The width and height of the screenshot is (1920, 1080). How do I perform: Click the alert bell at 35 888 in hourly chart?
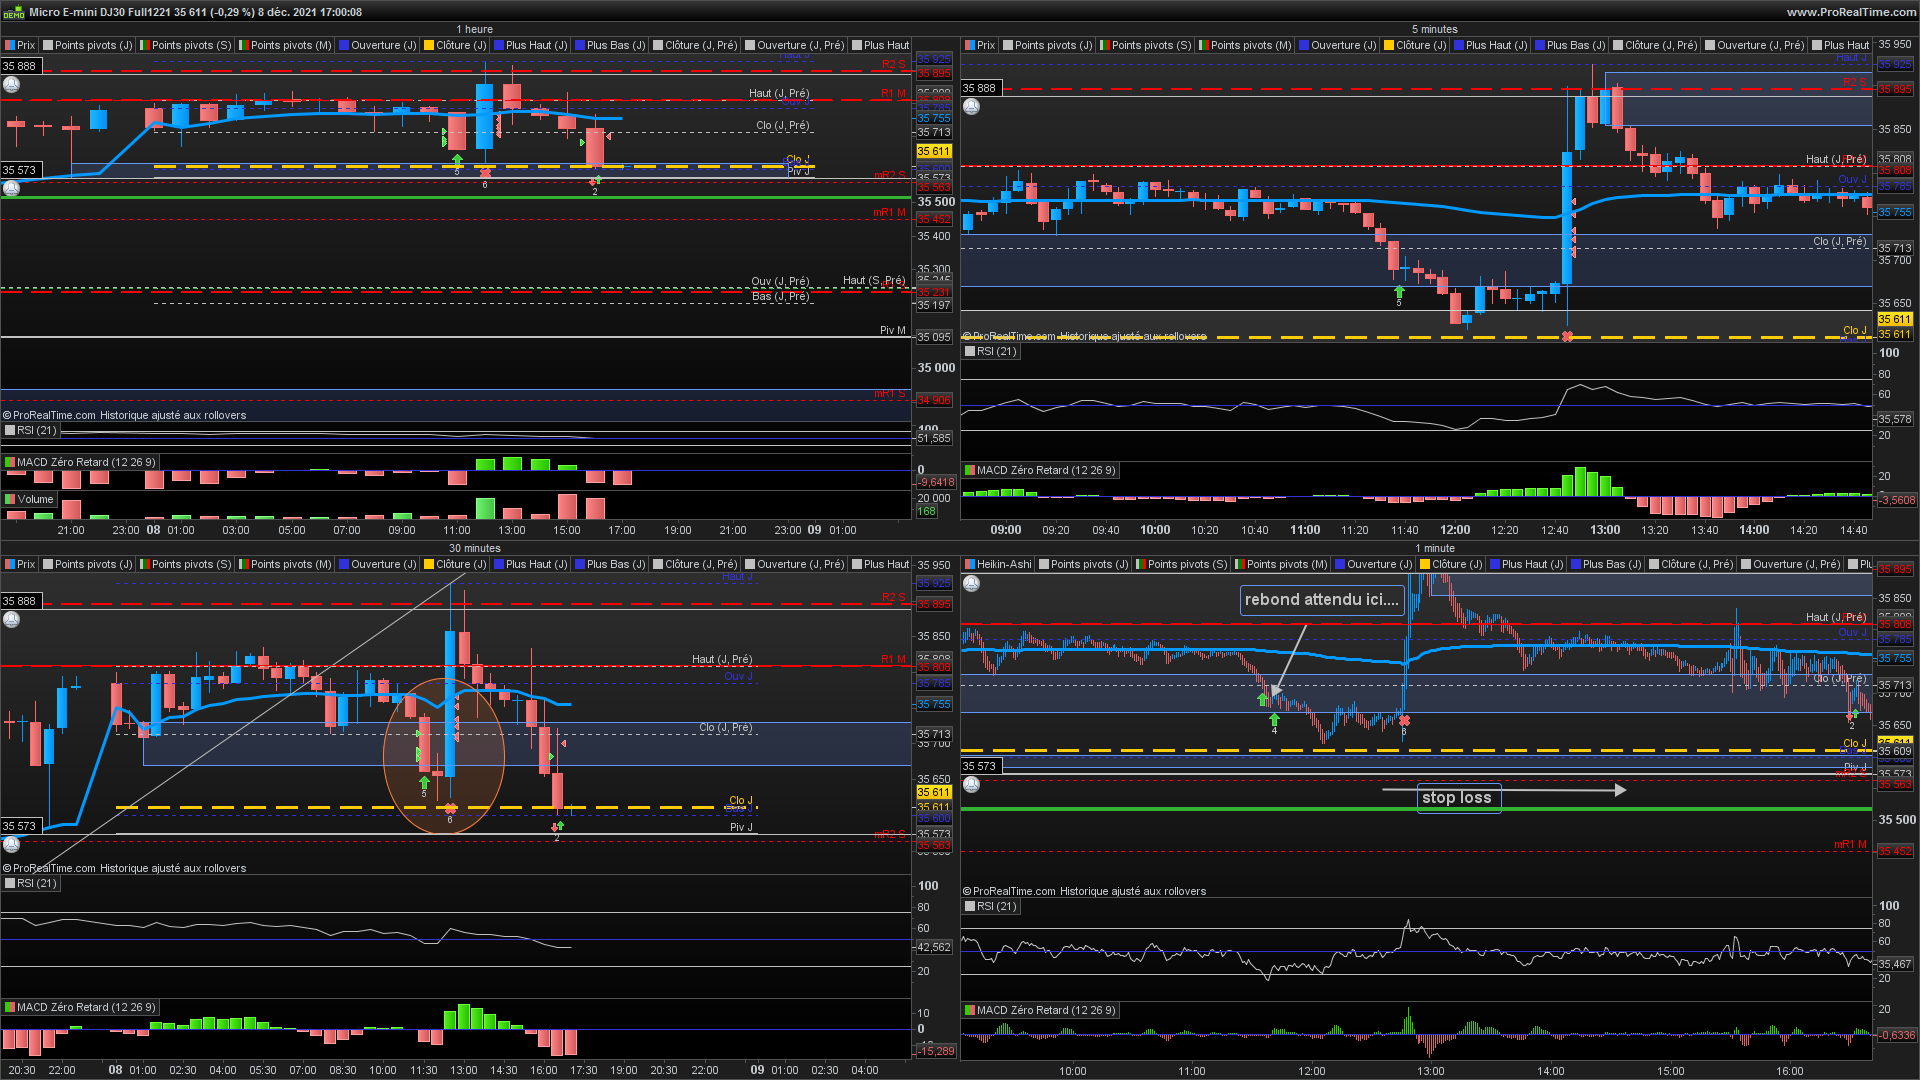click(x=11, y=85)
